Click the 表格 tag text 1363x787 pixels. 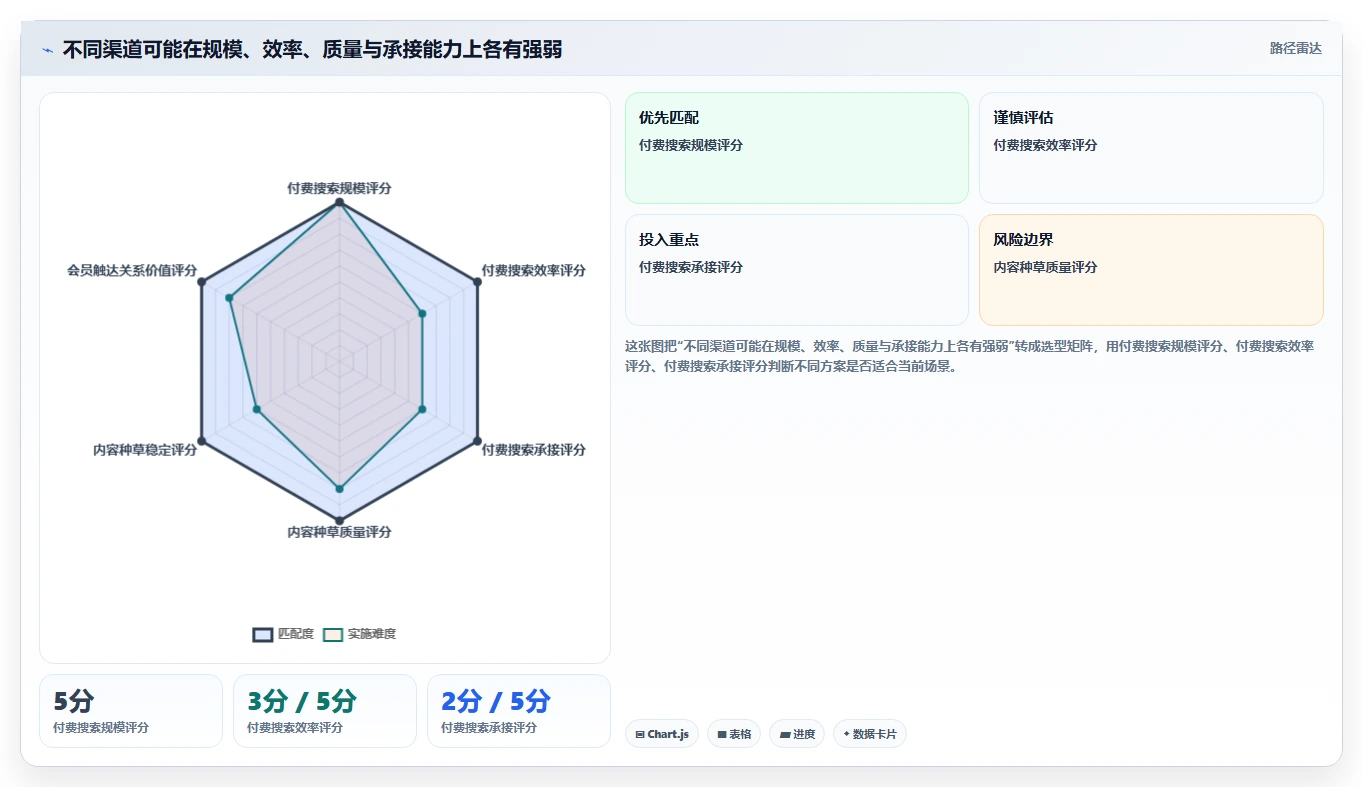740,734
